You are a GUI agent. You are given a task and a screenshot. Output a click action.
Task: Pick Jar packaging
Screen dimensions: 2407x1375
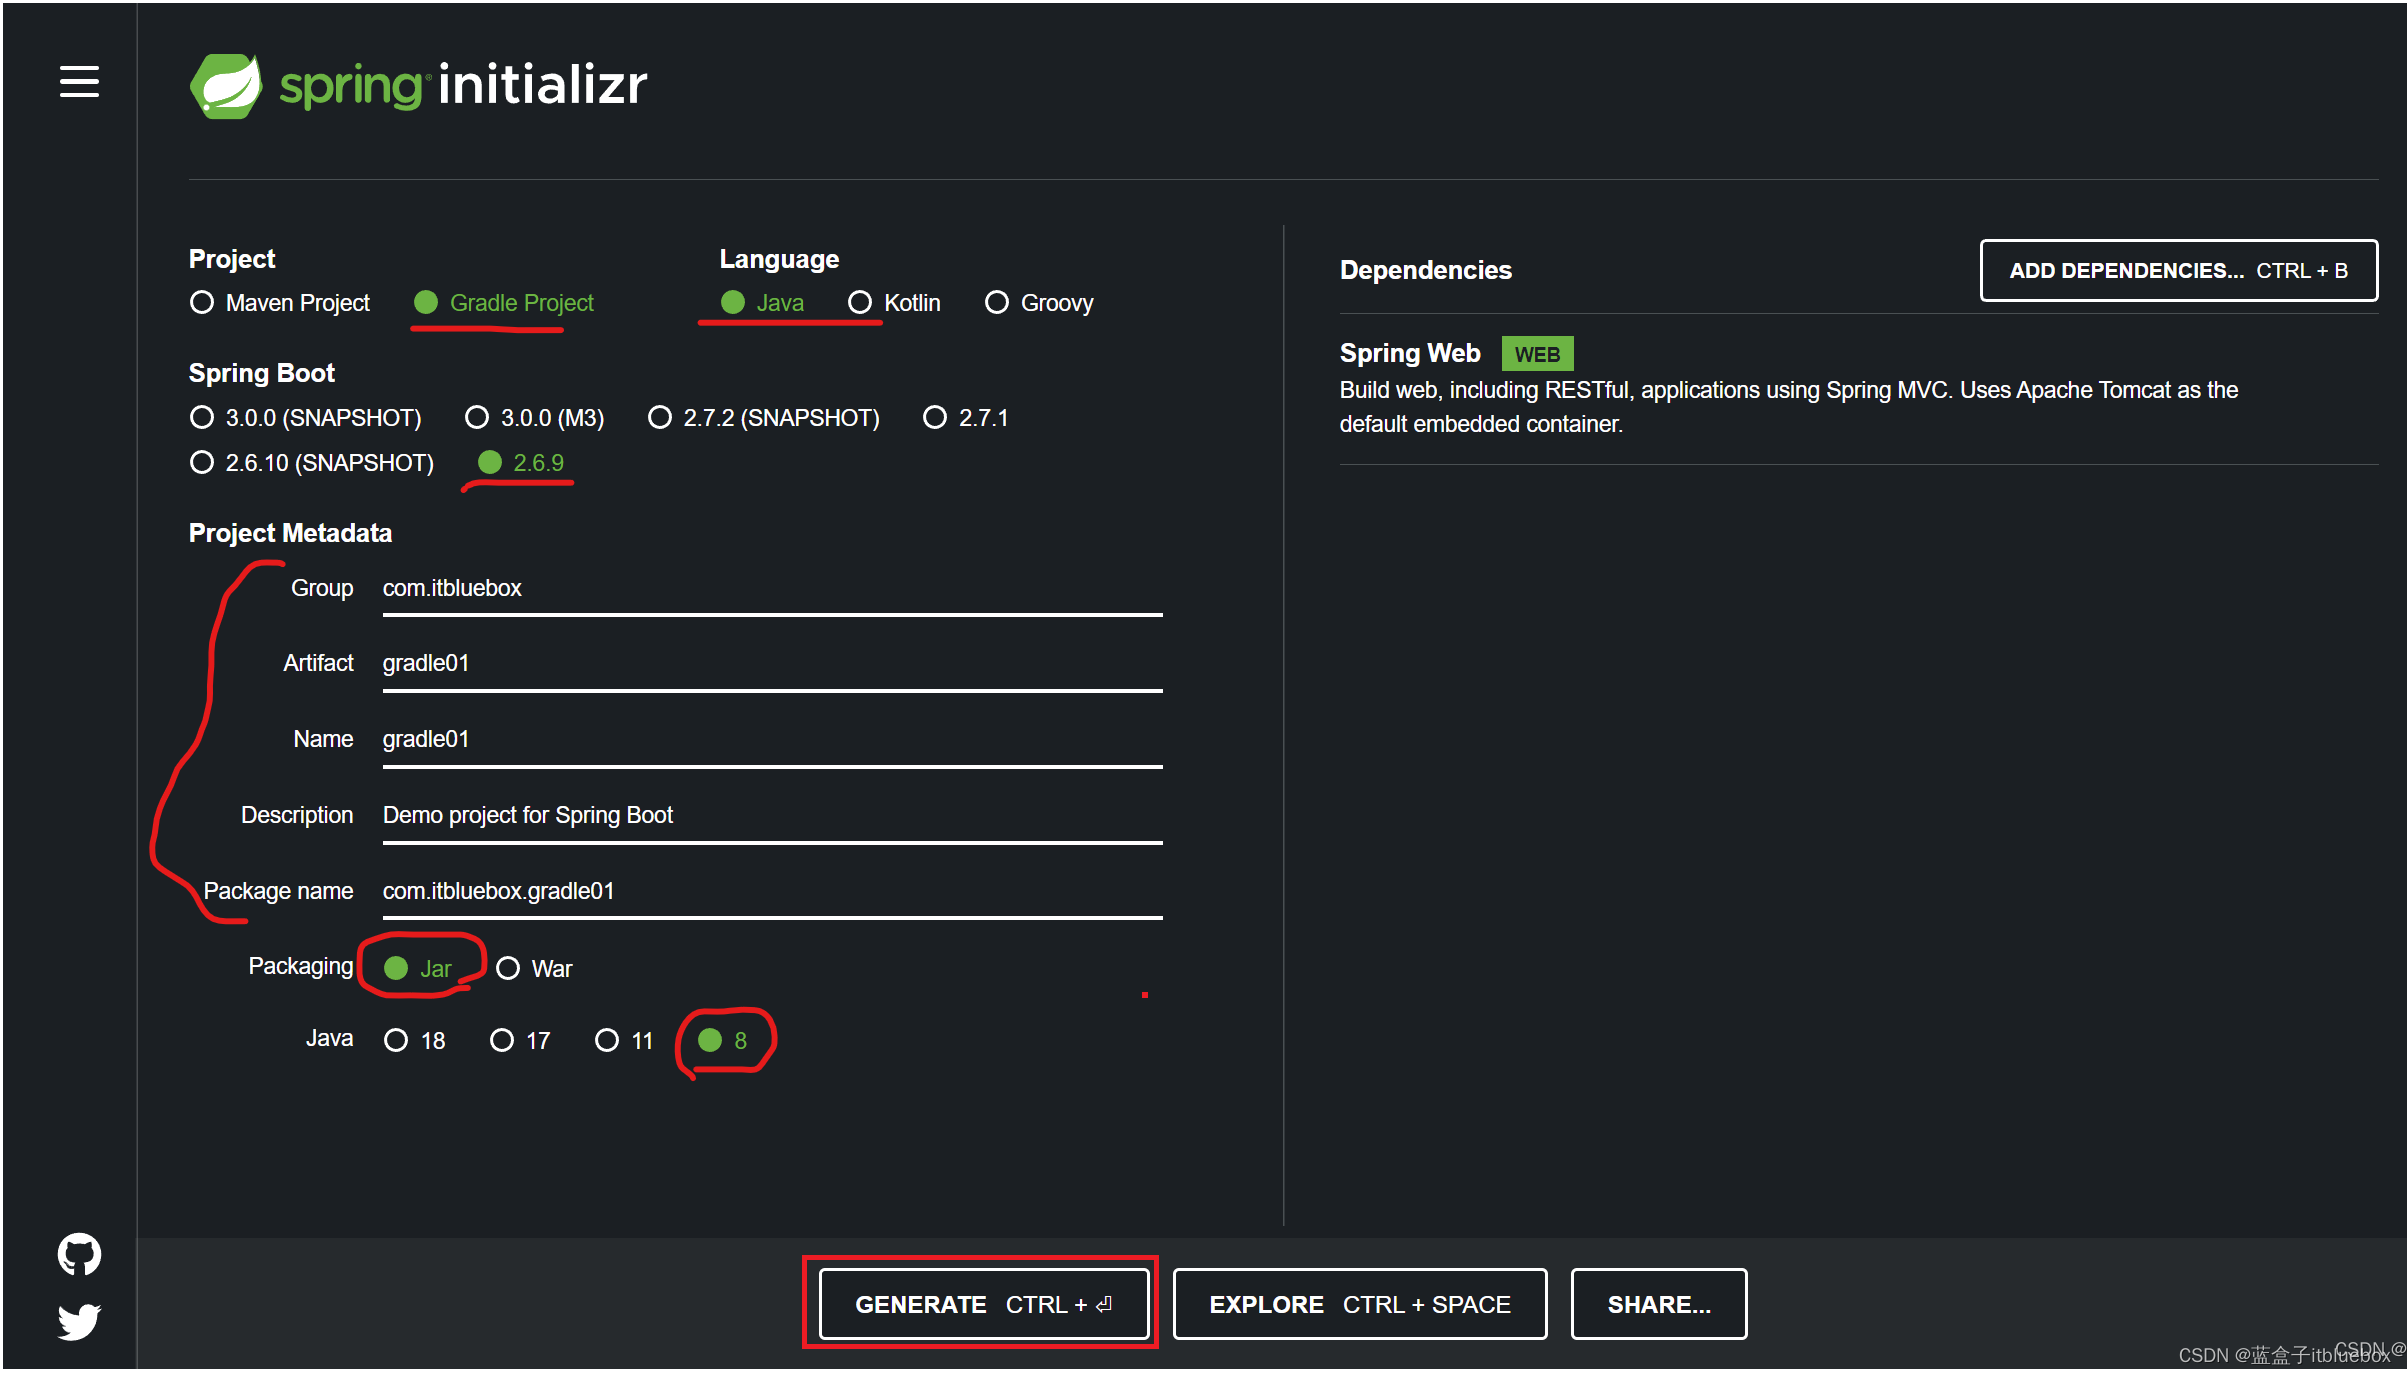click(418, 969)
